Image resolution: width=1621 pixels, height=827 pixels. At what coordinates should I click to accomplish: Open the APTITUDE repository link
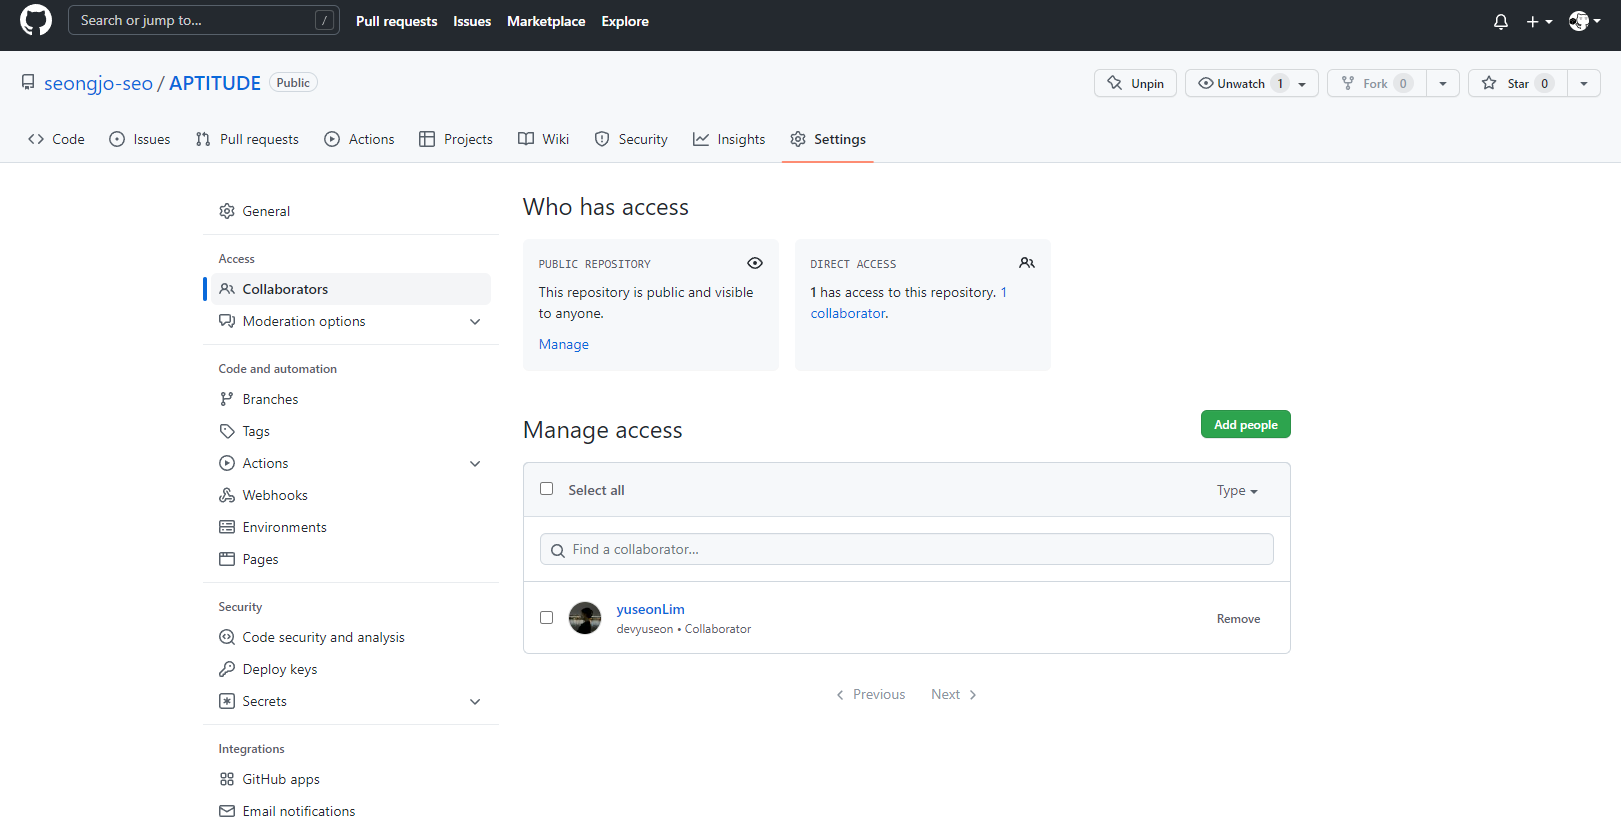pos(215,83)
